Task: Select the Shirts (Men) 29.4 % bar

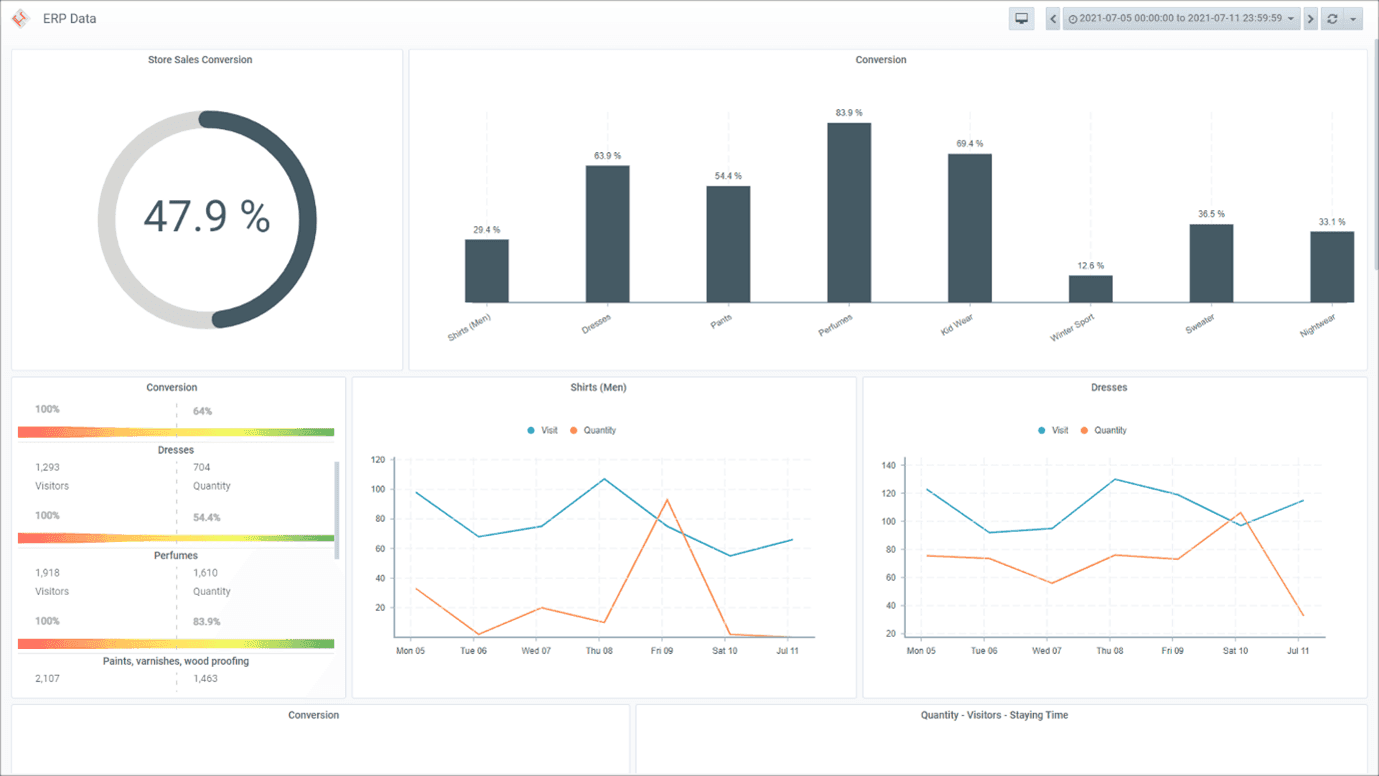Action: (x=486, y=270)
